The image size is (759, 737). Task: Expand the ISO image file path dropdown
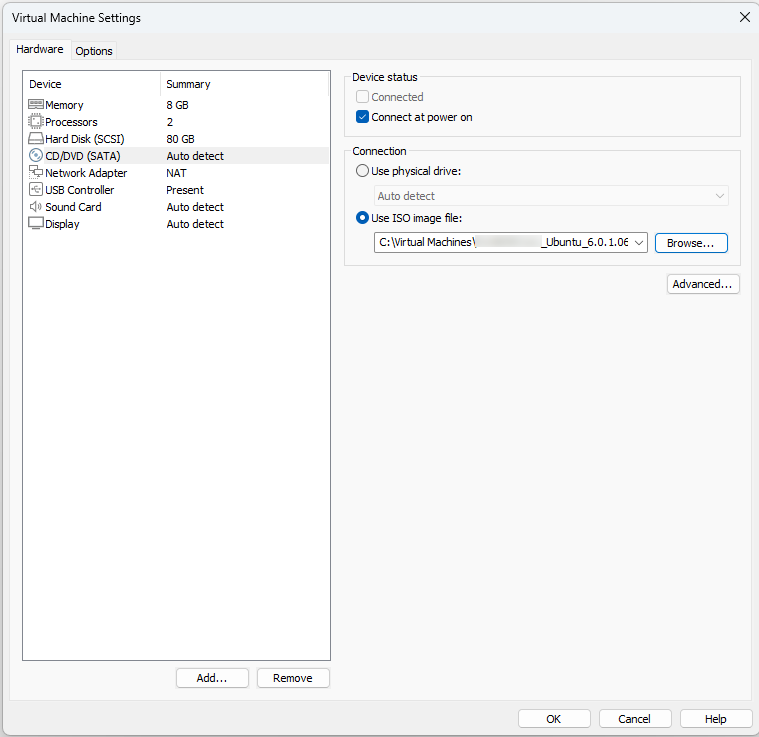click(x=639, y=243)
